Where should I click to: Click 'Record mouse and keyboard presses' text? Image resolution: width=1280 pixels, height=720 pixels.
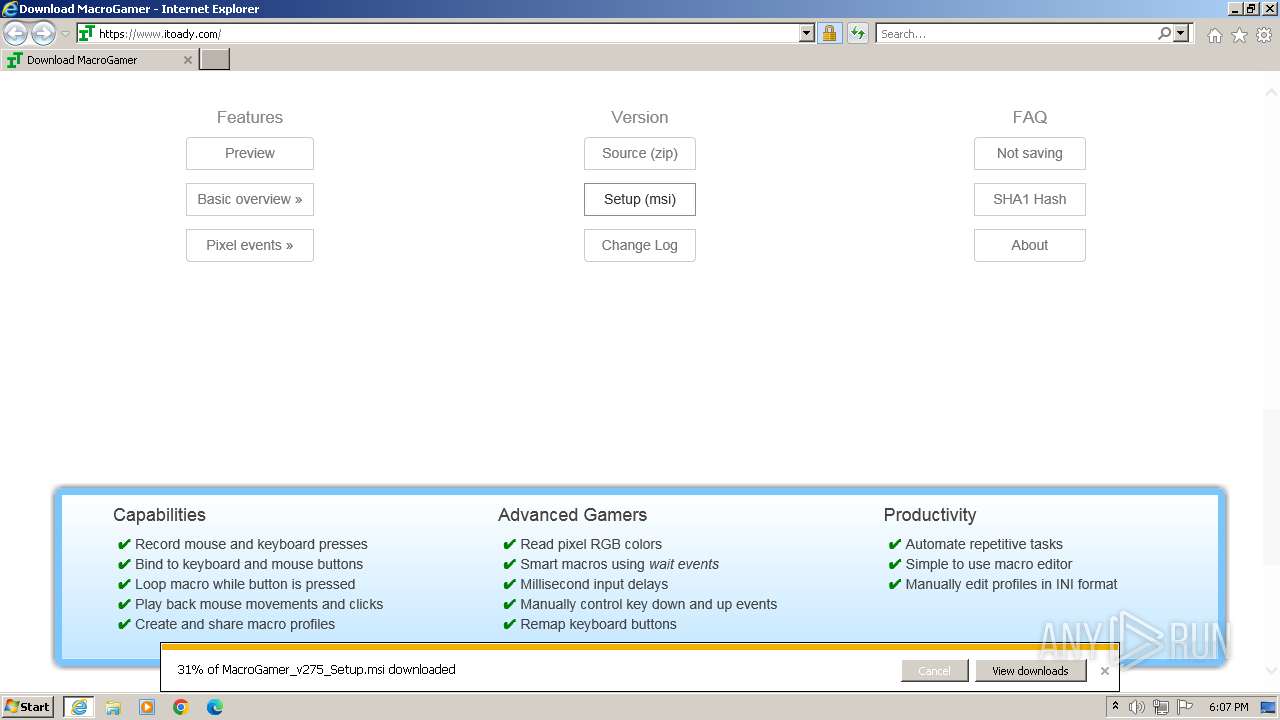251,544
